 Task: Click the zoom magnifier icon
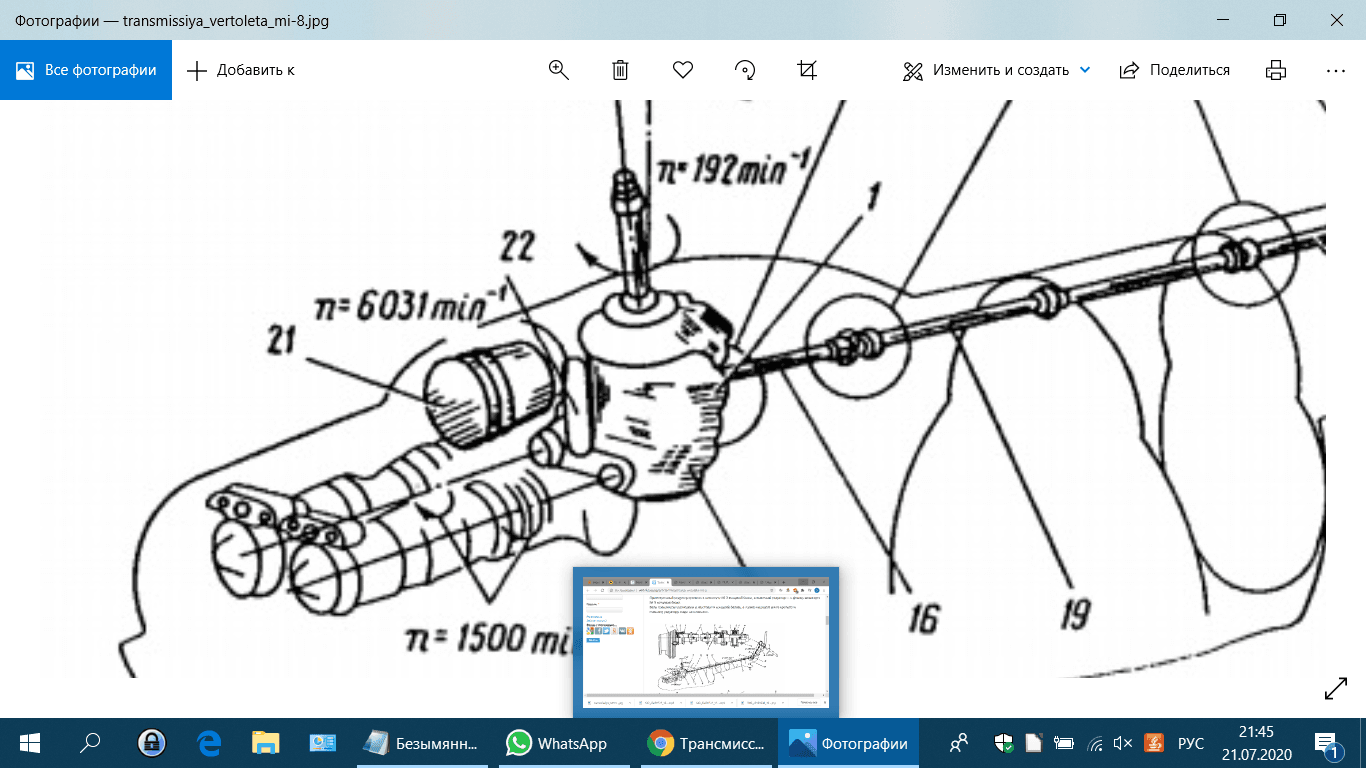[x=558, y=70]
